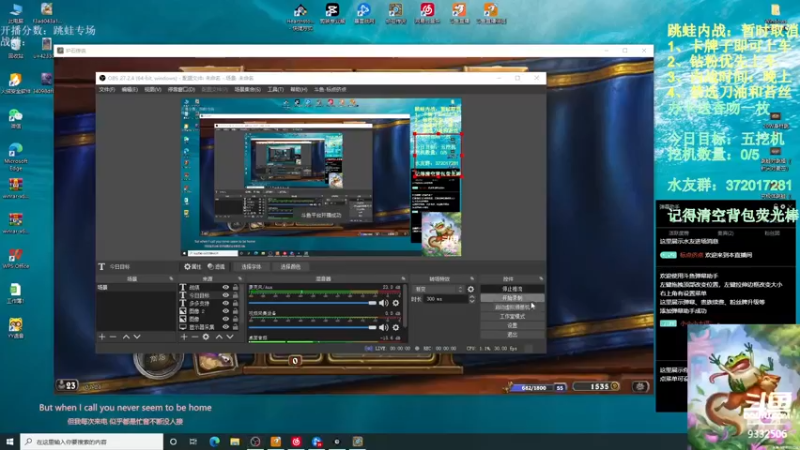Image resolution: width=800 pixels, height=450 pixels.
Task: Open the transition type dropdown
Action: (438, 289)
